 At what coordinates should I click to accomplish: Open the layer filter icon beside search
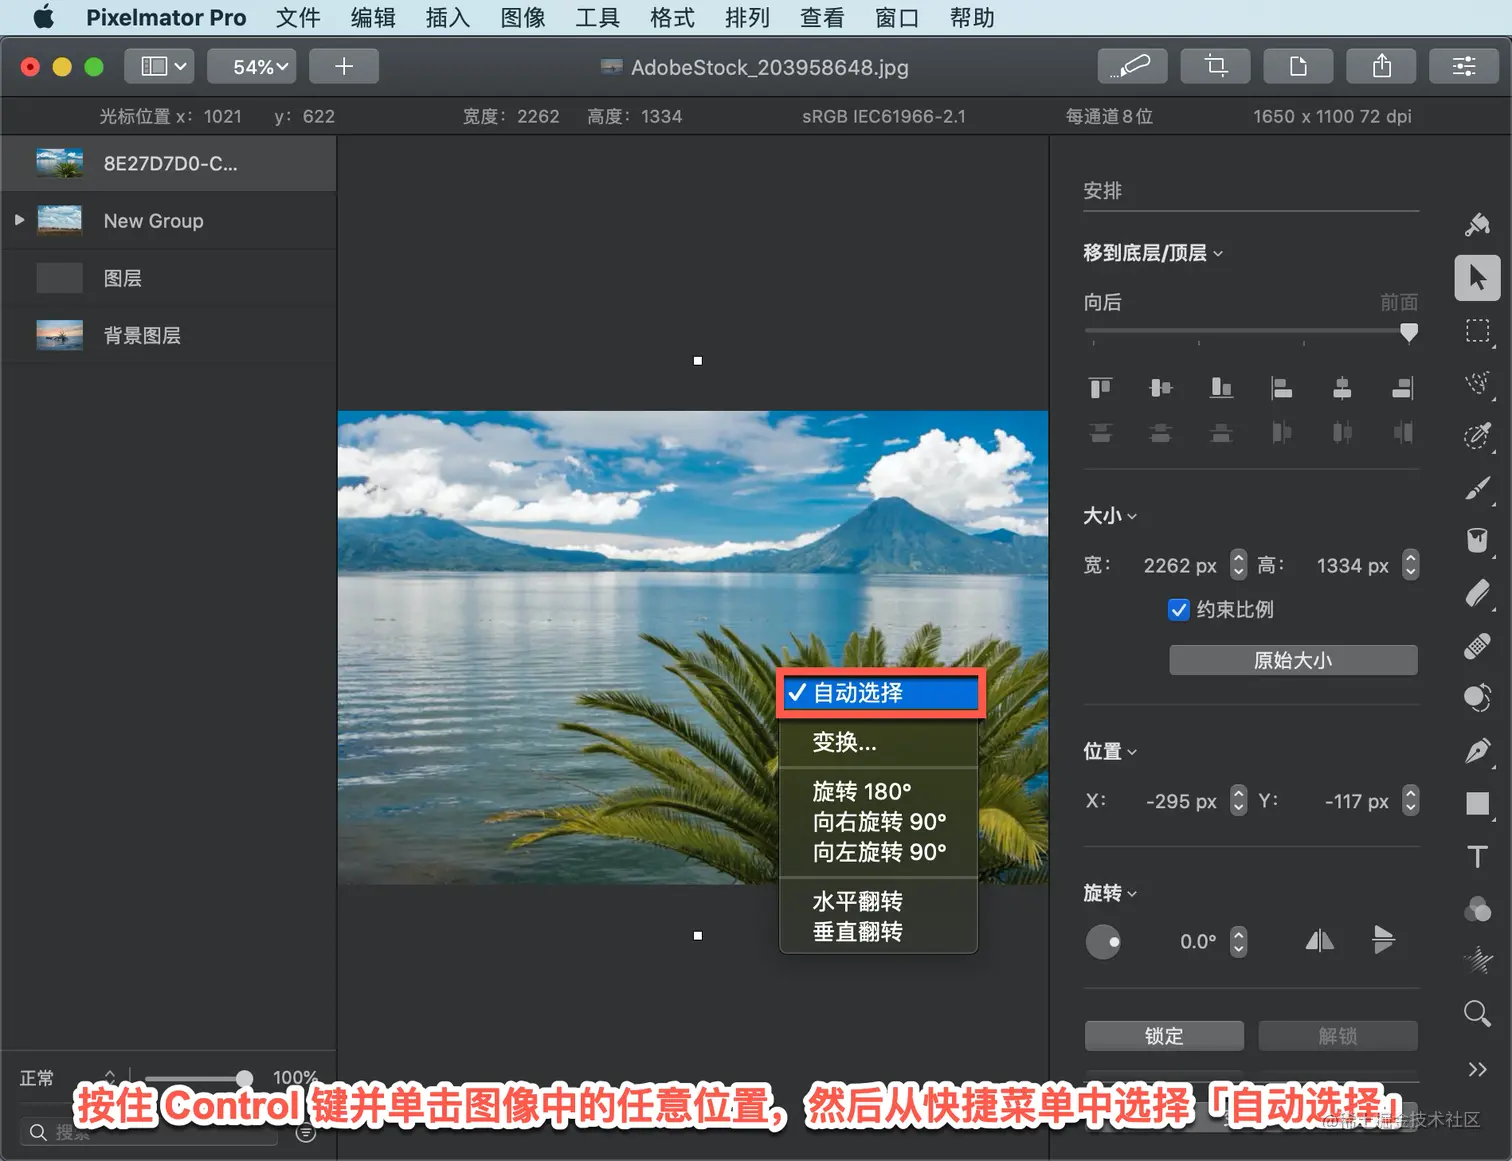point(306,1133)
